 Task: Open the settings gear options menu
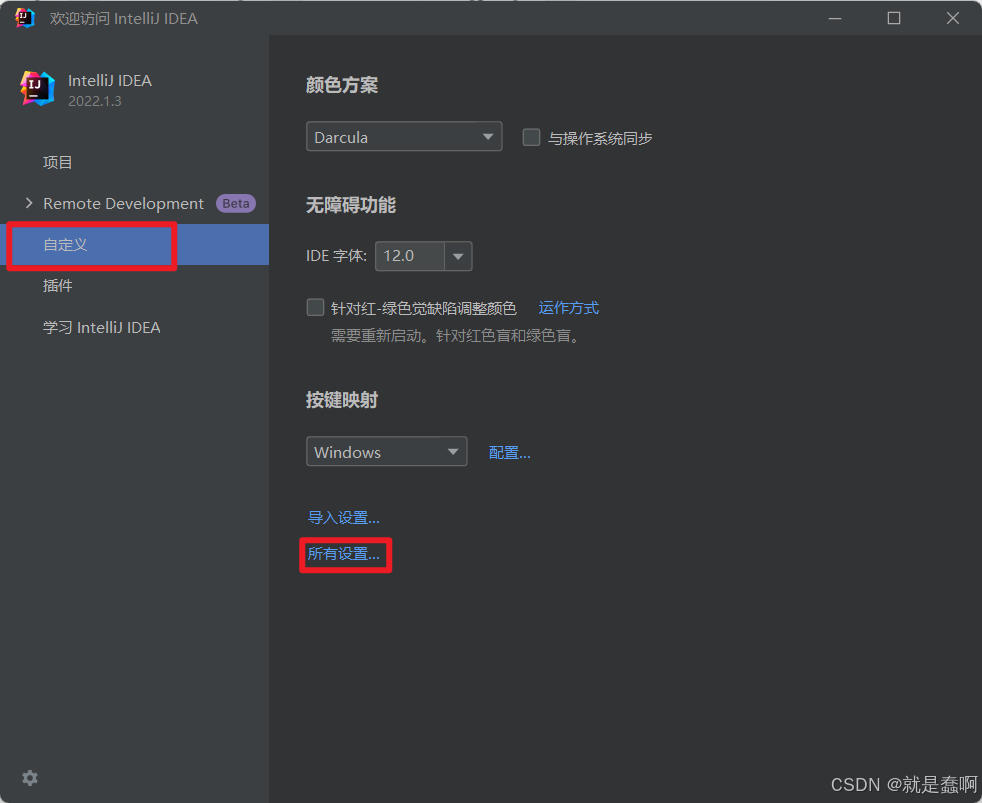(30, 778)
